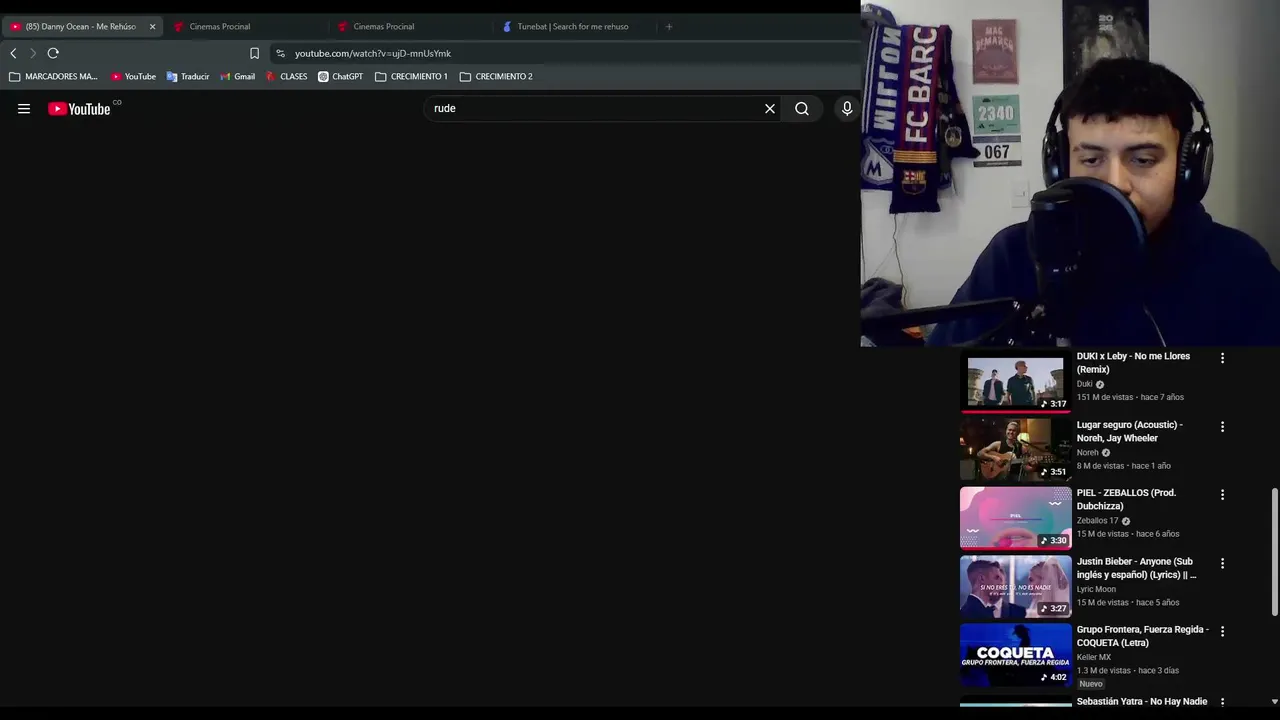Go back with the browser back arrow
The width and height of the screenshot is (1280, 720).
point(13,53)
